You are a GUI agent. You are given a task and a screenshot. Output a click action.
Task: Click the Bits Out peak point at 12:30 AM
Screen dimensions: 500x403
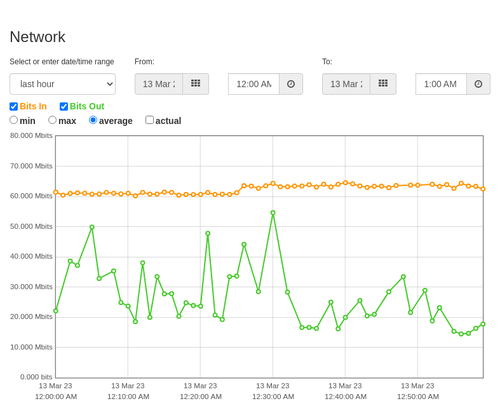click(x=273, y=213)
